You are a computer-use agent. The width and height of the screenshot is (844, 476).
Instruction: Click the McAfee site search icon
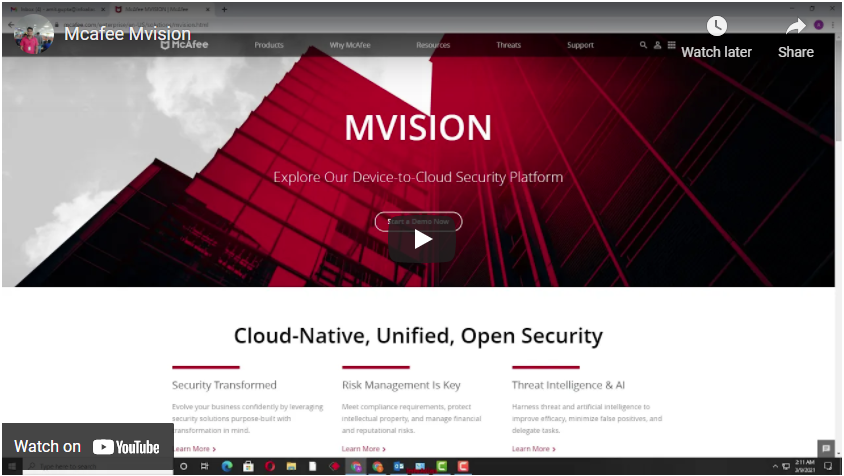643,45
